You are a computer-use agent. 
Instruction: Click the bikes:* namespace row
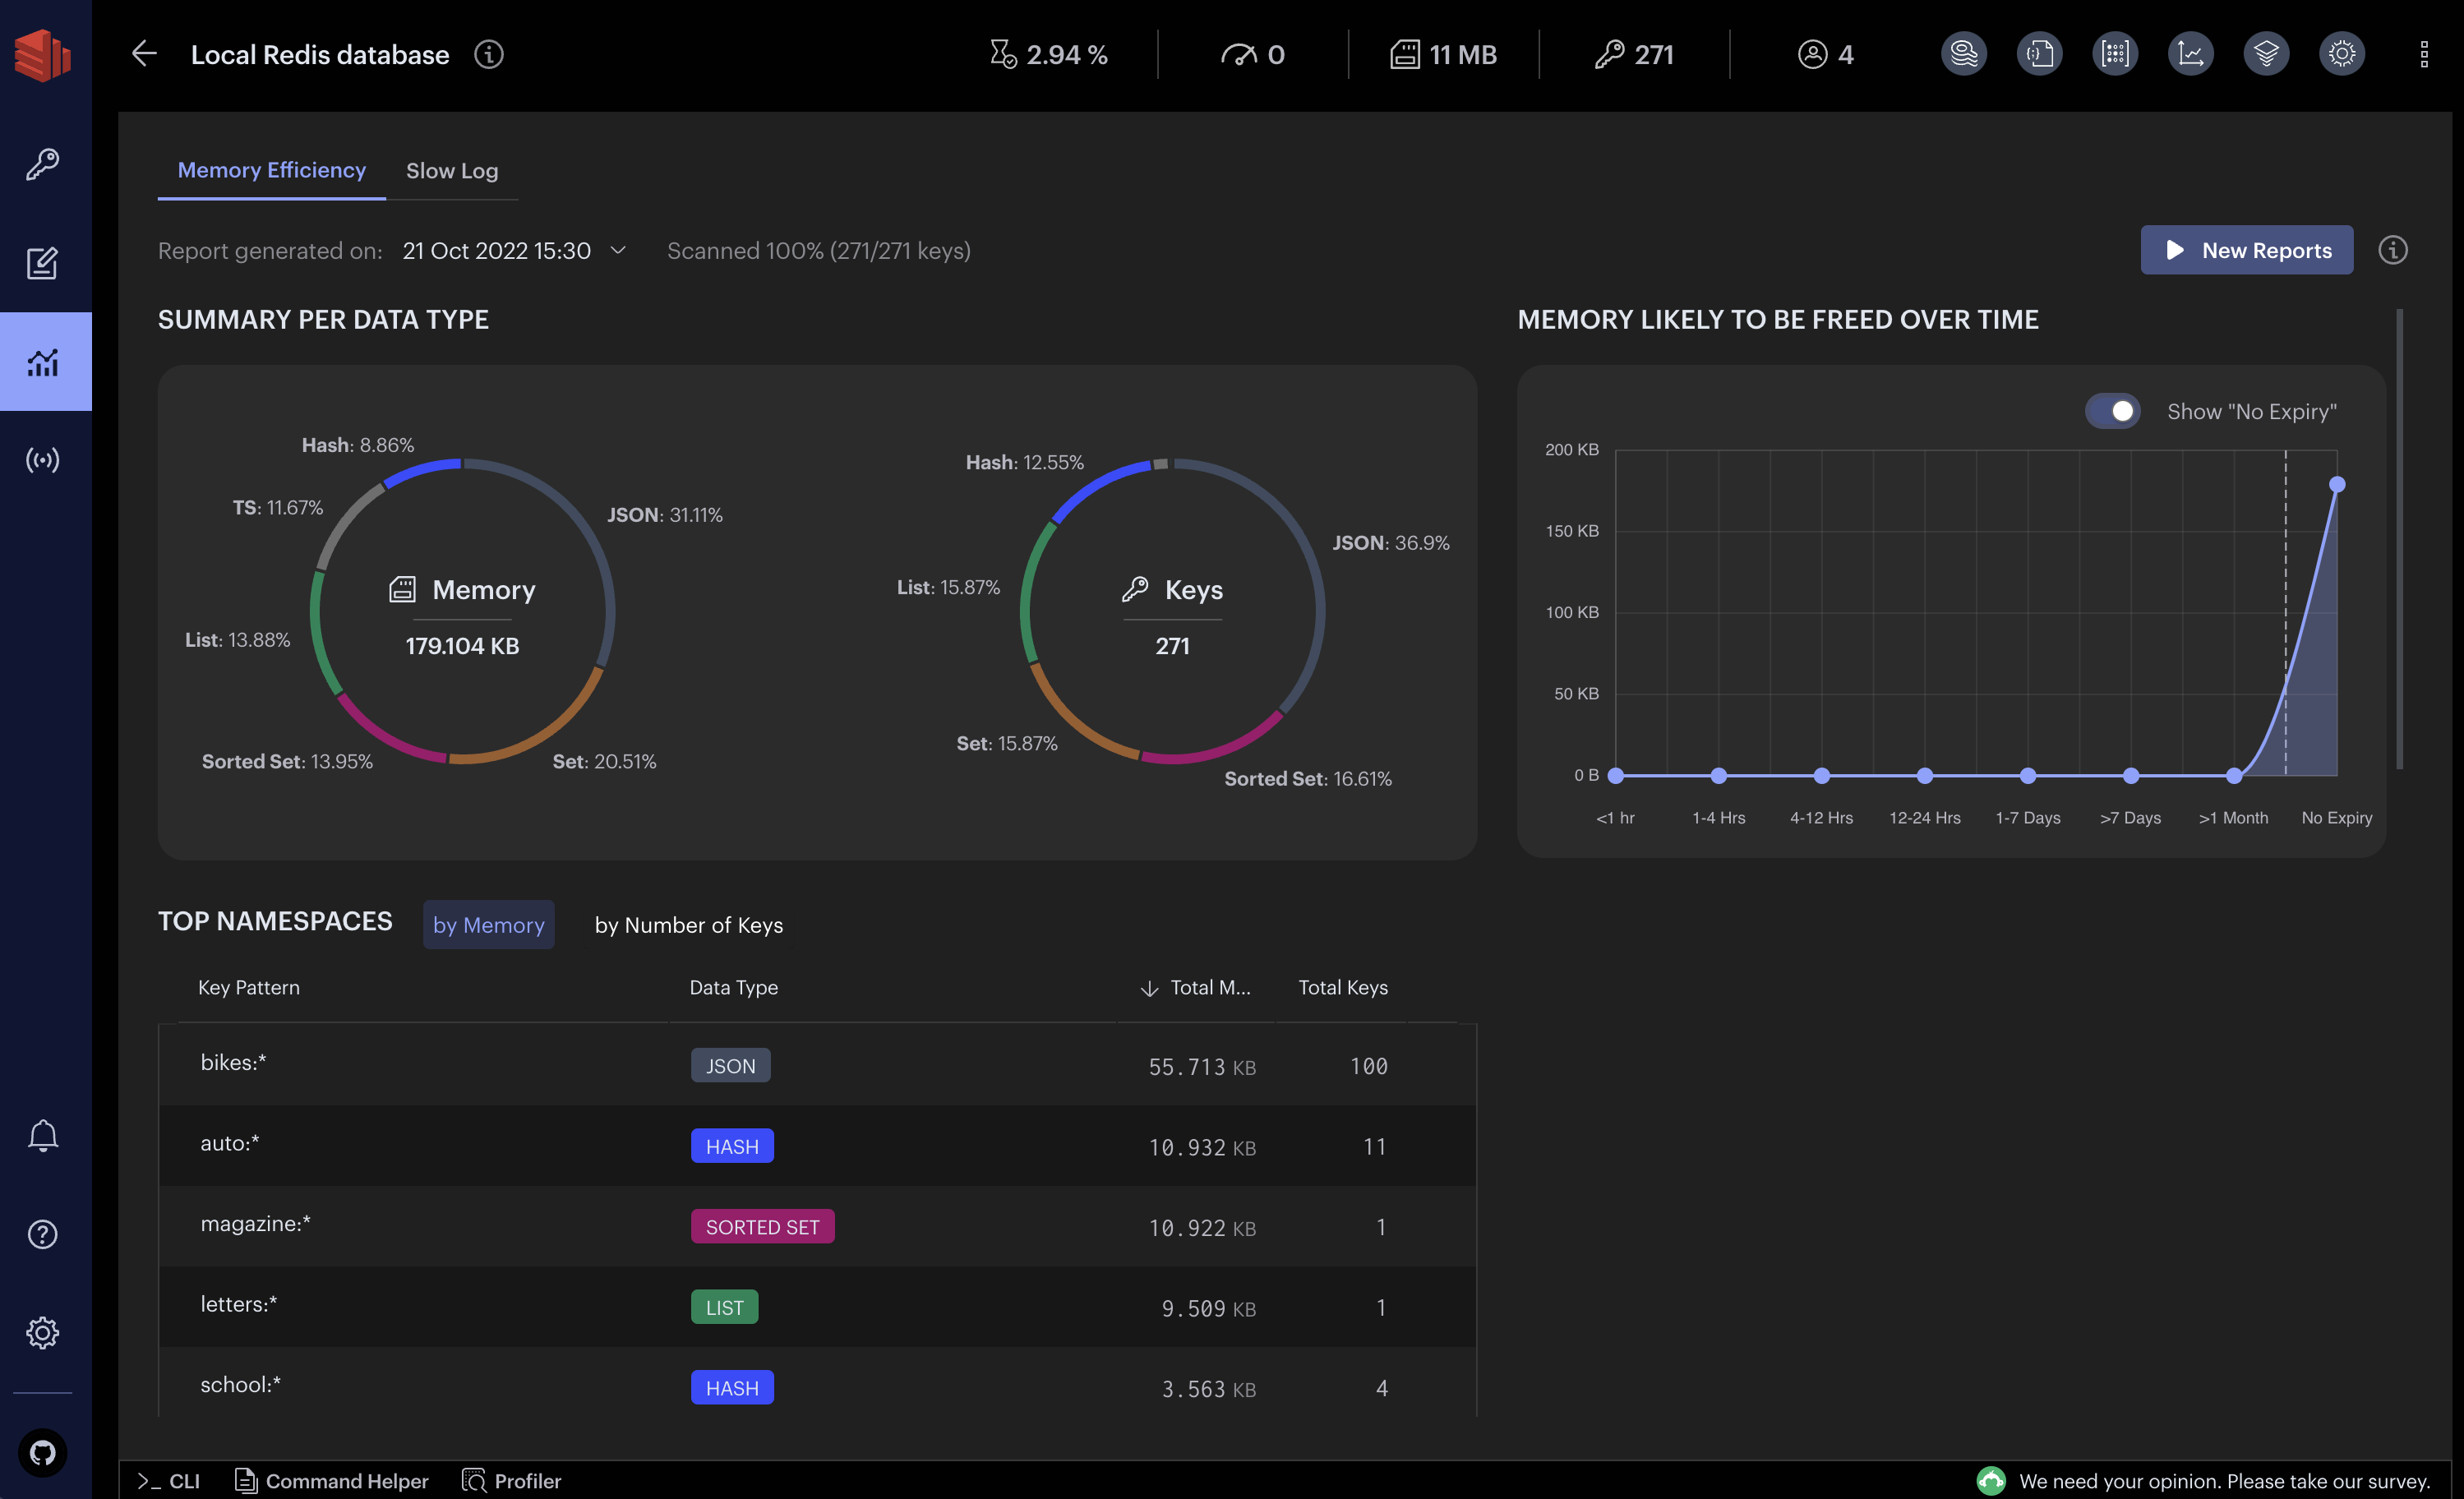(x=700, y=1064)
